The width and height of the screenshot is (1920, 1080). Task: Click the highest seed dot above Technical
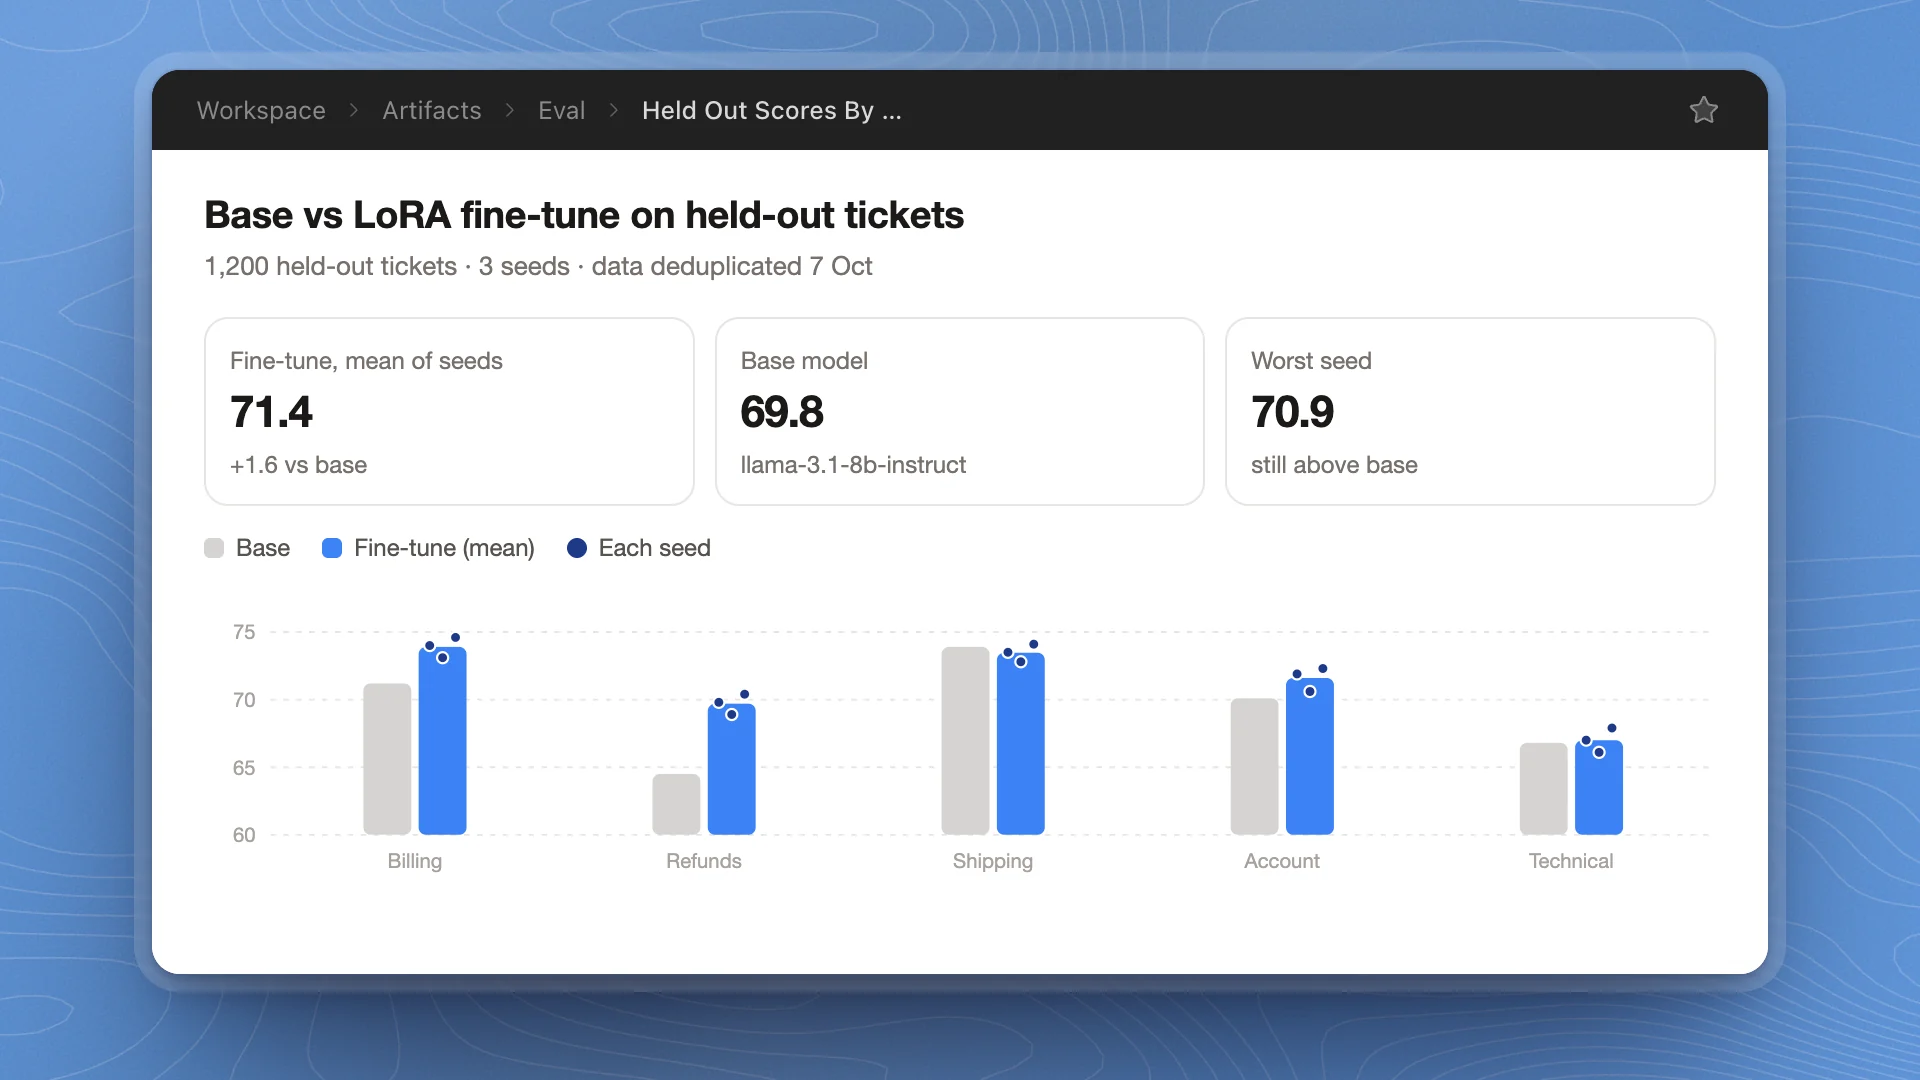coord(1612,728)
